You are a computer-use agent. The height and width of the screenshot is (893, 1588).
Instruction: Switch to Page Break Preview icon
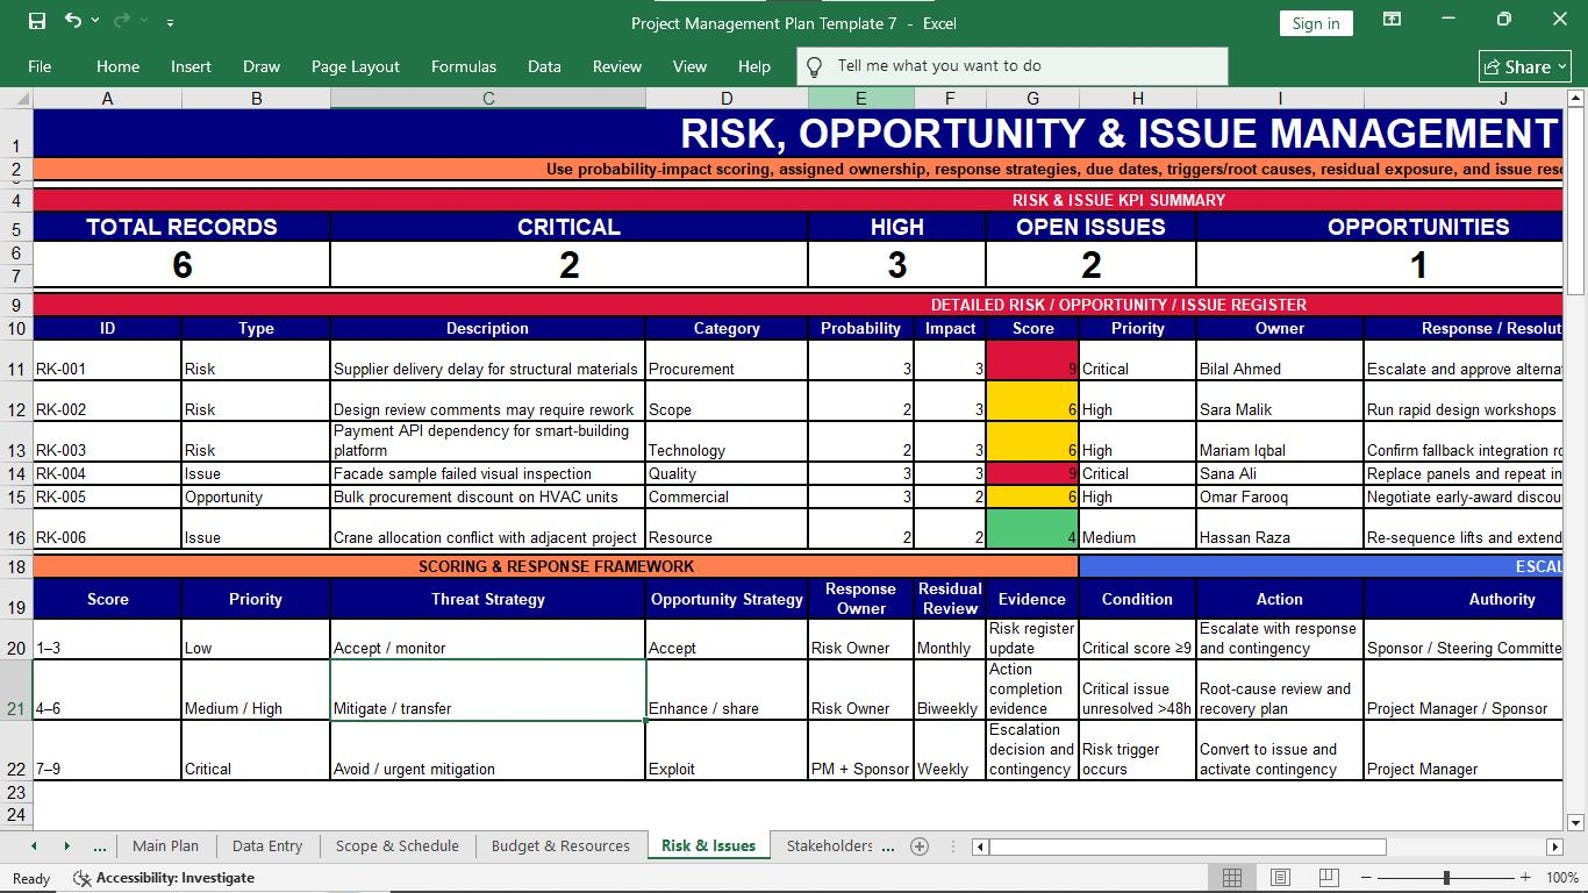pos(1328,878)
